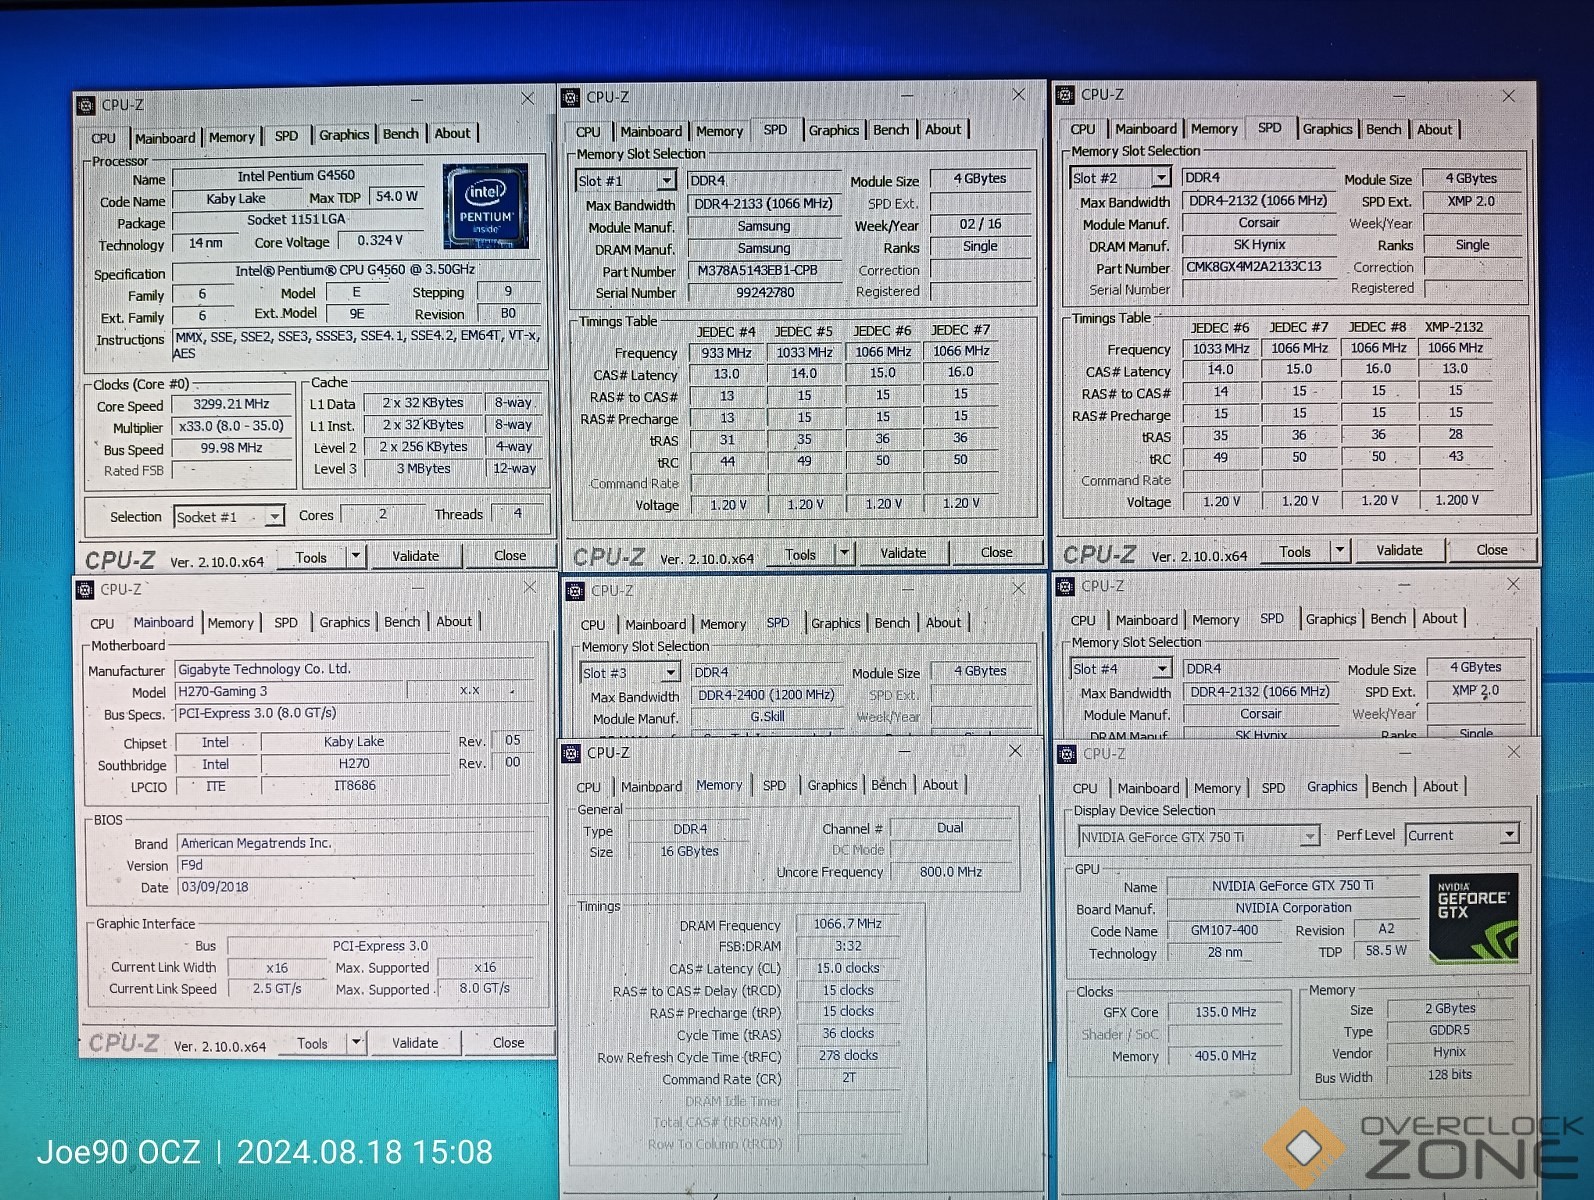Open the Bench tab in the Slot #4 window

click(1388, 619)
